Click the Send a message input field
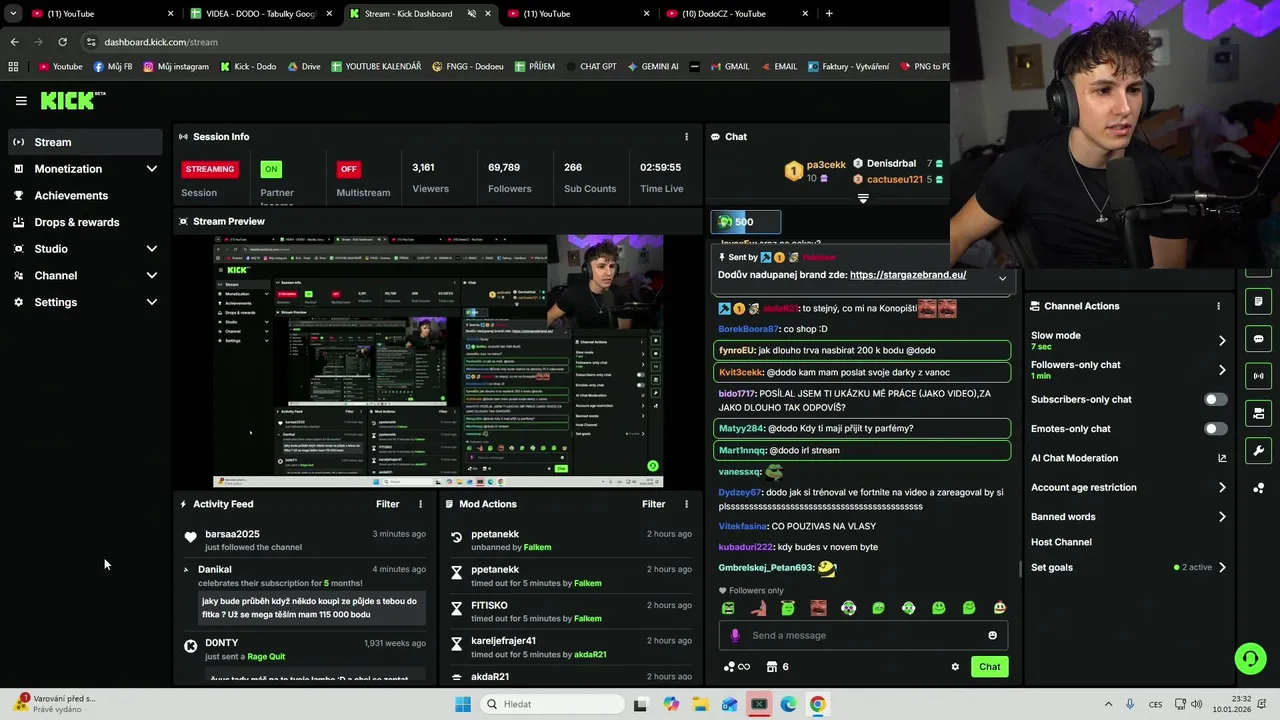This screenshot has width=1280, height=720. [x=863, y=635]
